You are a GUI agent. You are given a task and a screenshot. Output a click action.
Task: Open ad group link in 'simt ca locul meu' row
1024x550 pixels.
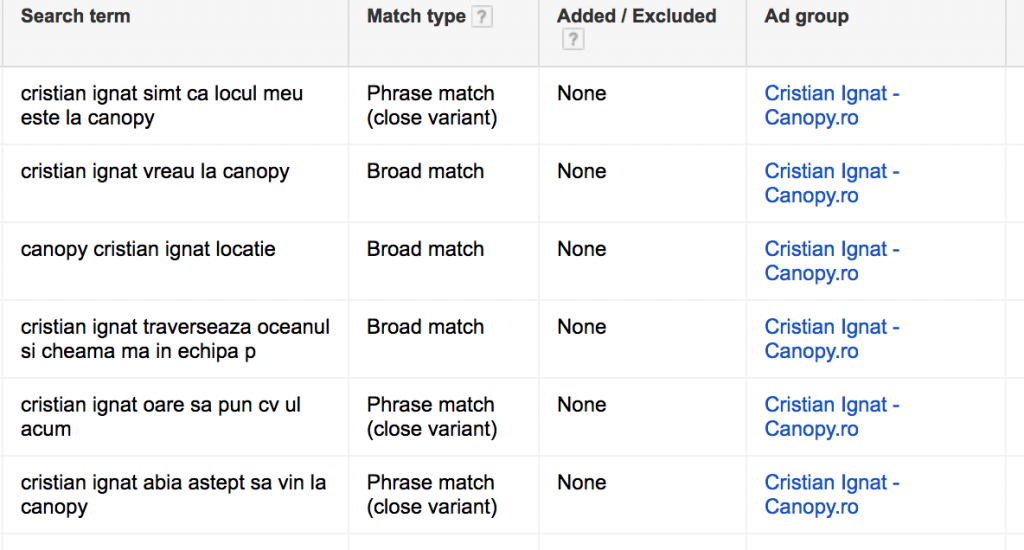832,106
